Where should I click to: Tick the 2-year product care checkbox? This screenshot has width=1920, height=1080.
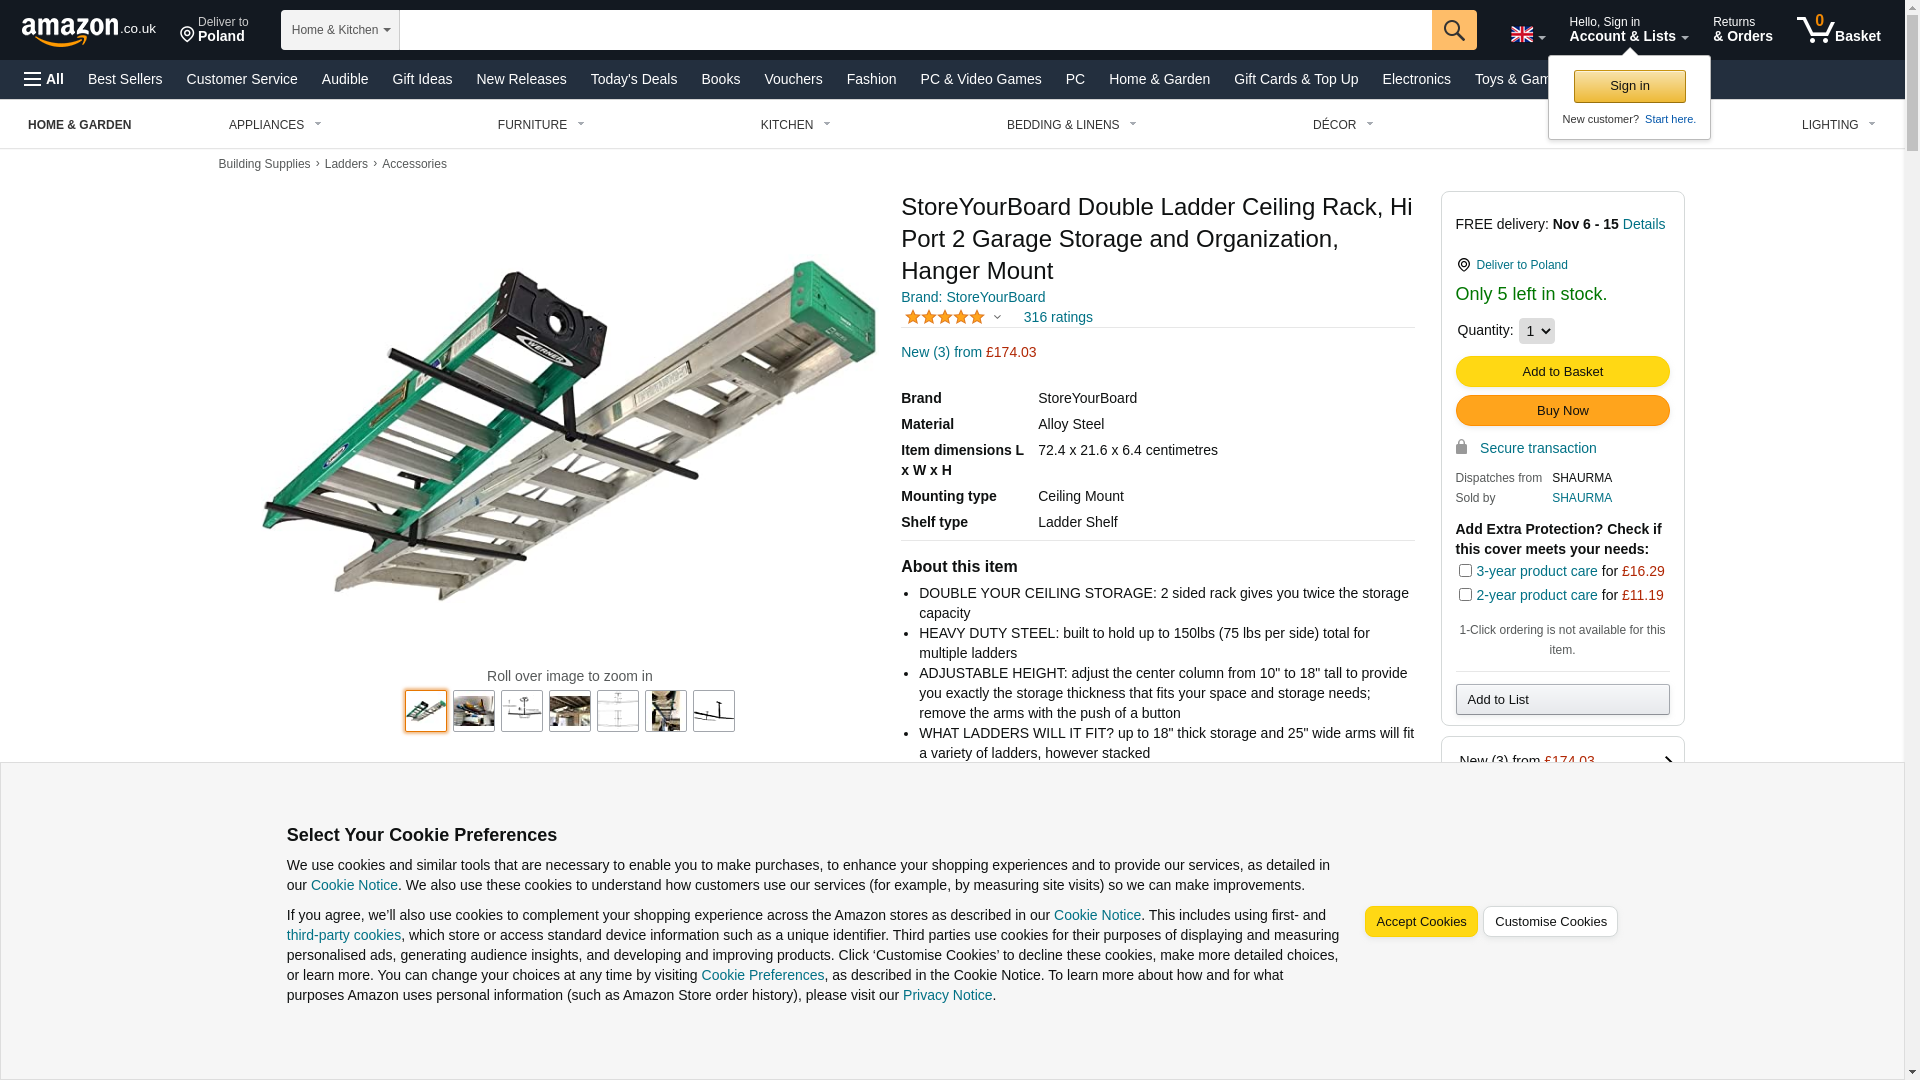(1465, 595)
